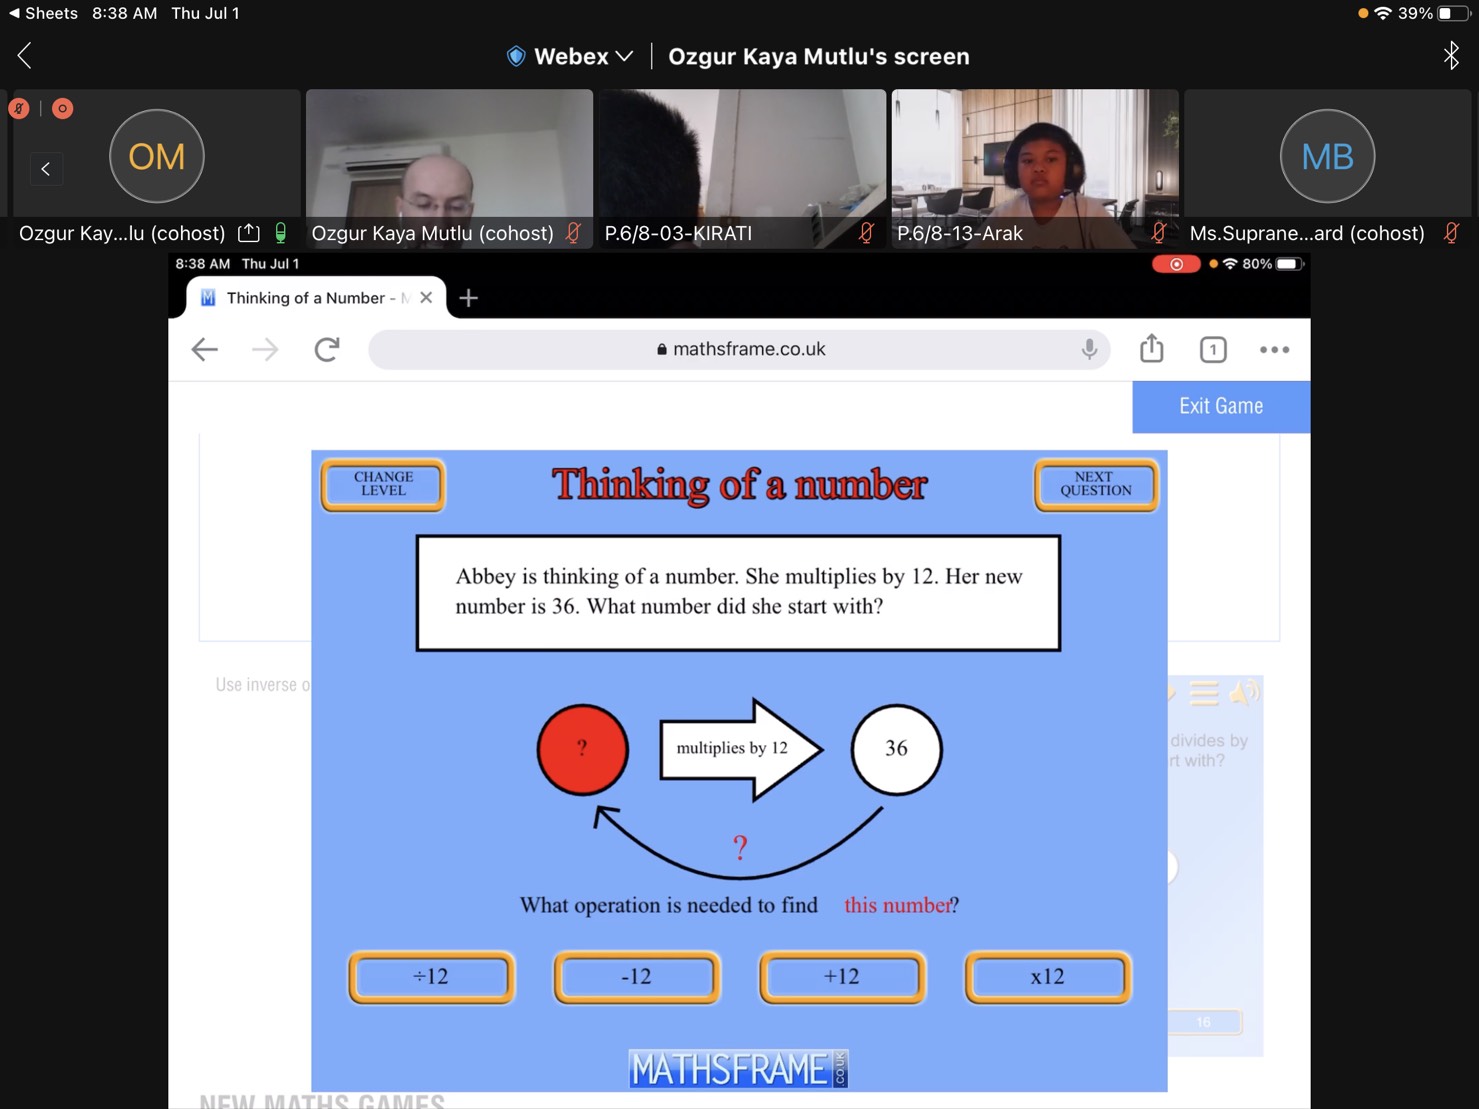
Task: Choose the -12 answer
Action: tap(637, 977)
